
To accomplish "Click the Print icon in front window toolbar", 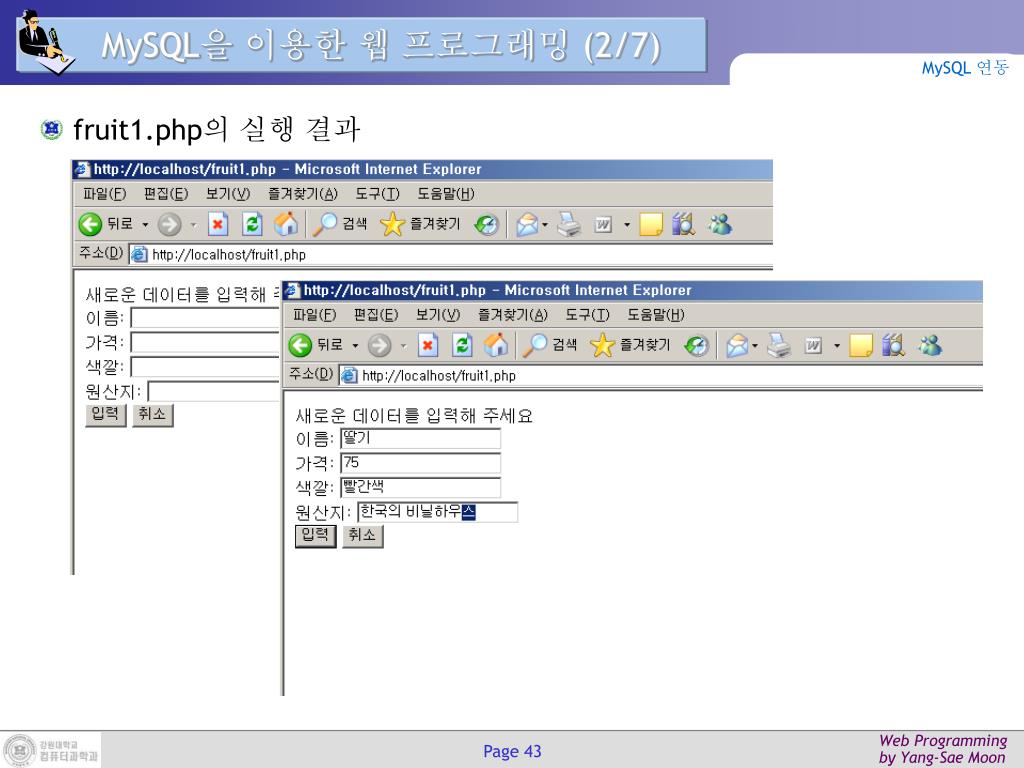I will coord(778,345).
